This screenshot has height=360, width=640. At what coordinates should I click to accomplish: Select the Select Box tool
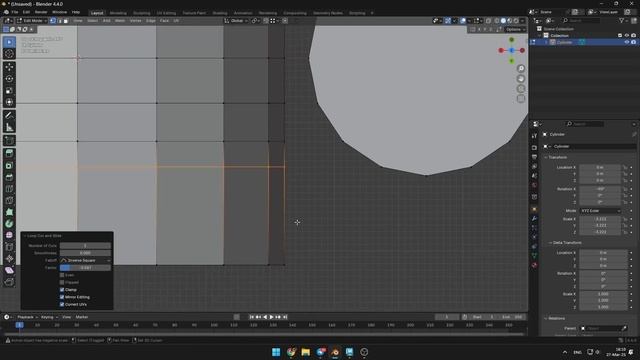click(9, 42)
